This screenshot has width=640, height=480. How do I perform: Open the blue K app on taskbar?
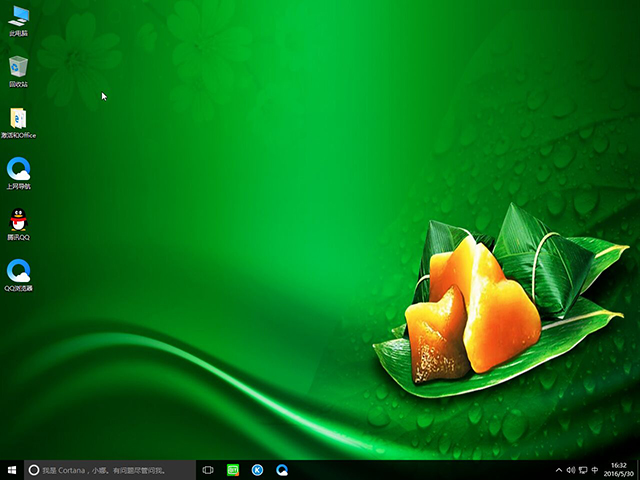point(257,469)
